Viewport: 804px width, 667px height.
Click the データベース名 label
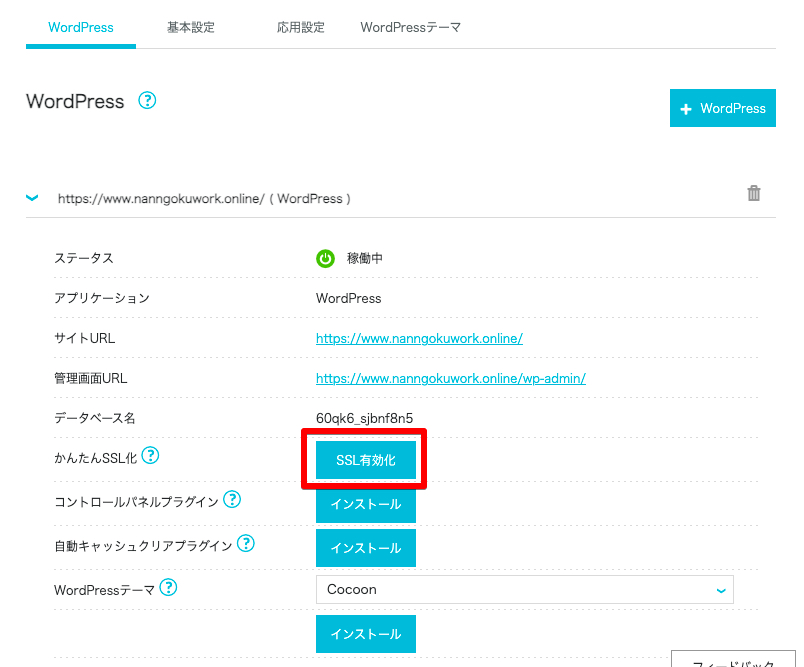pyautogui.click(x=94, y=418)
